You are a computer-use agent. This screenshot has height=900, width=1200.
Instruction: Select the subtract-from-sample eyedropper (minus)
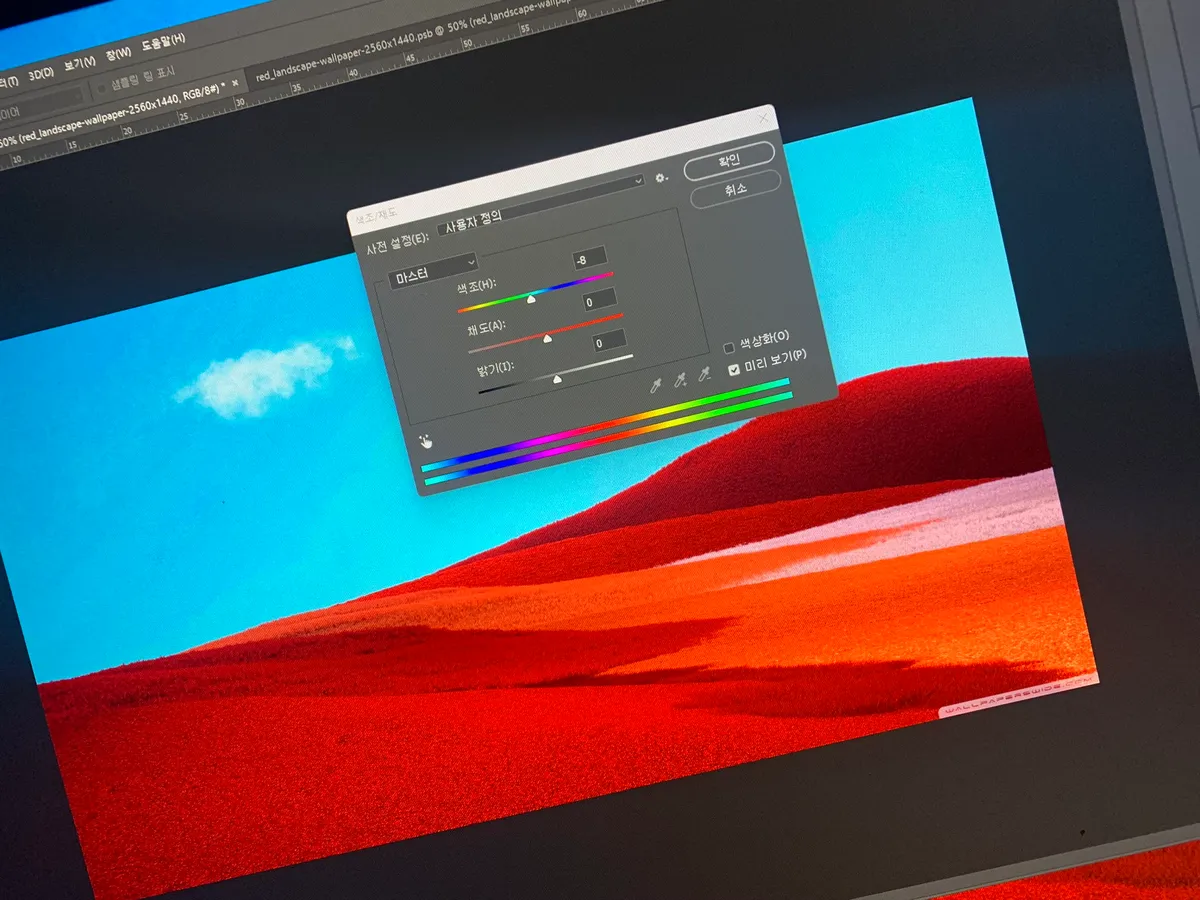click(x=704, y=374)
